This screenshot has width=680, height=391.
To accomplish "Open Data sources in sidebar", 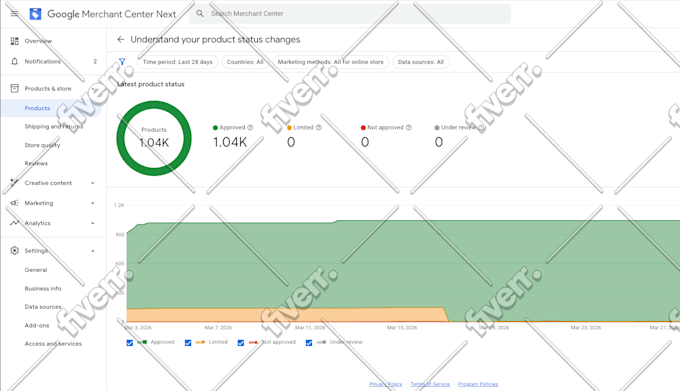I will (43, 306).
